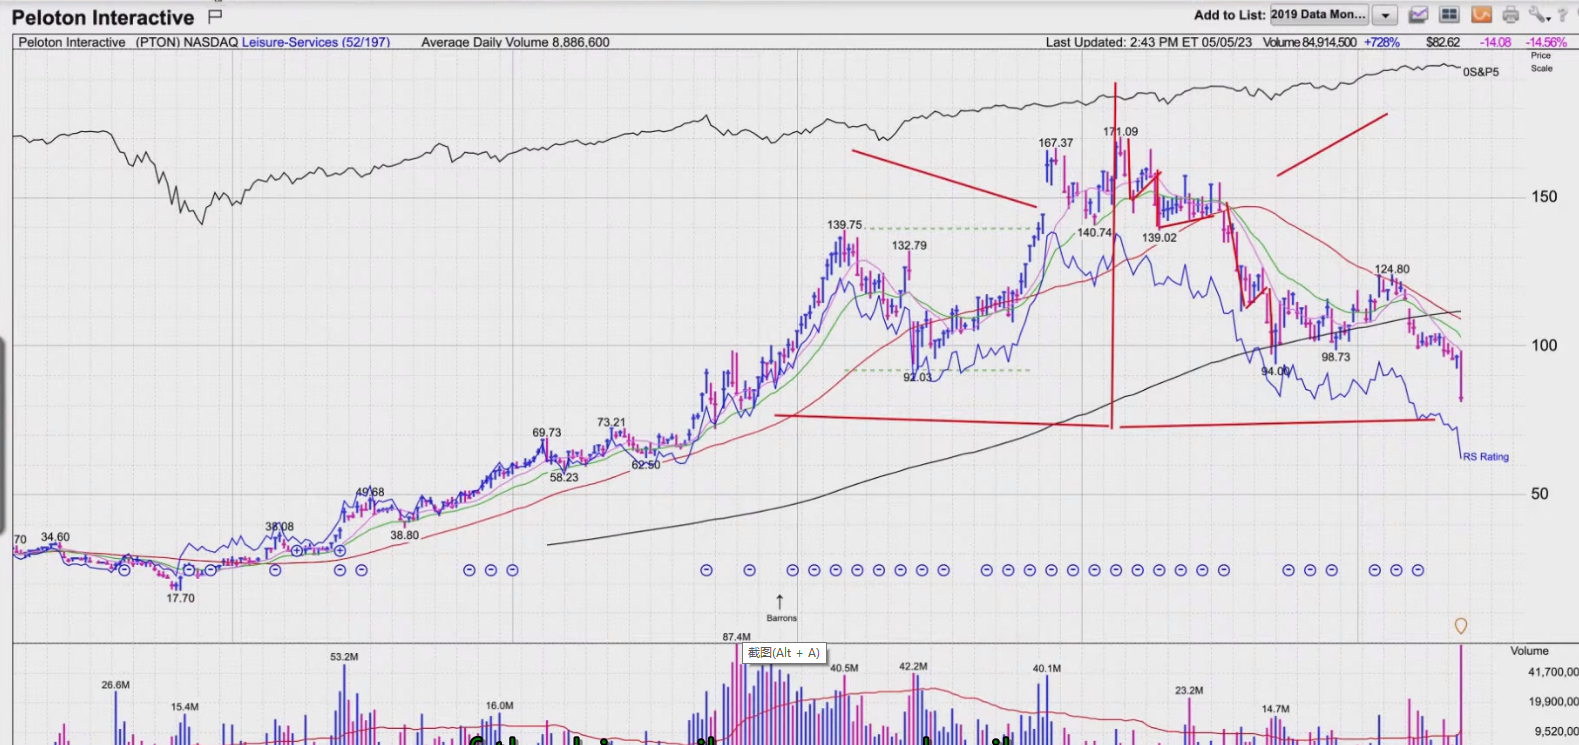Click the orange marker above latest volume bar

(1461, 626)
